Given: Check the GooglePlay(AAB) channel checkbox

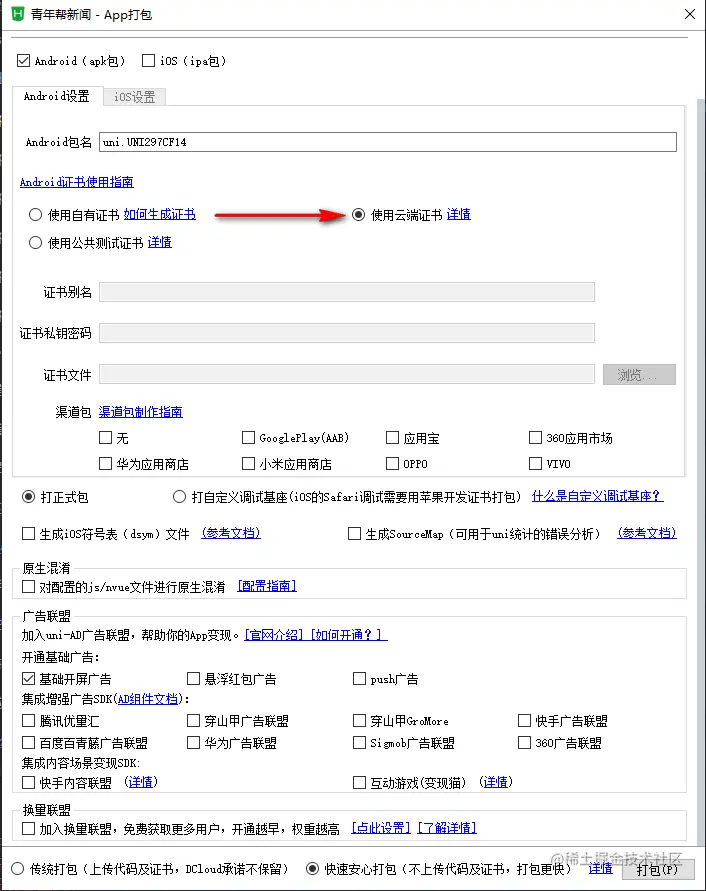Looking at the screenshot, I should [x=248, y=438].
